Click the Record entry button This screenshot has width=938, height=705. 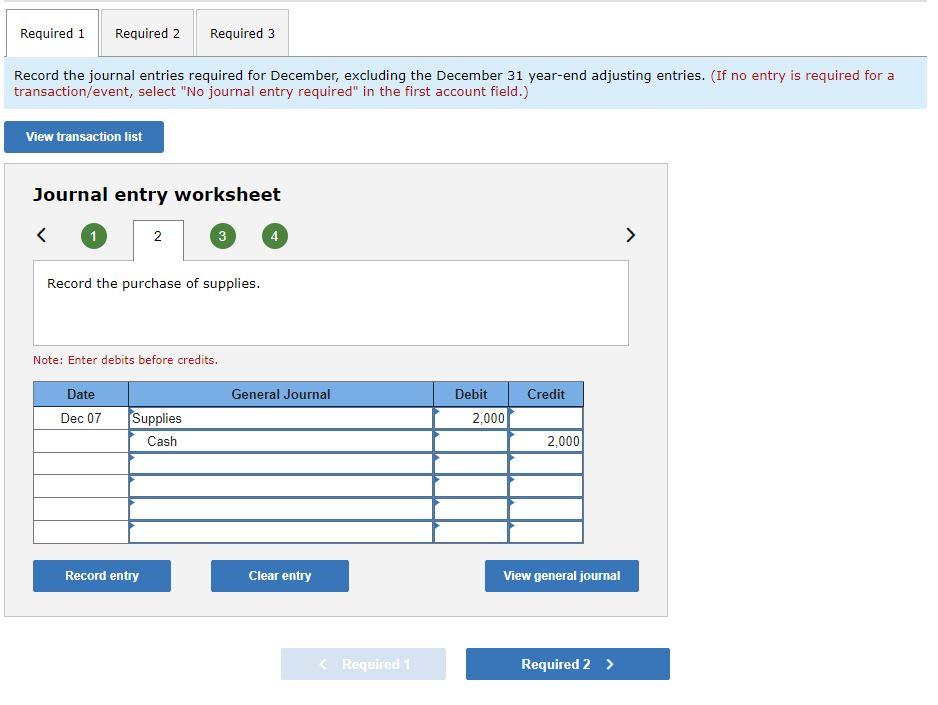click(x=101, y=576)
